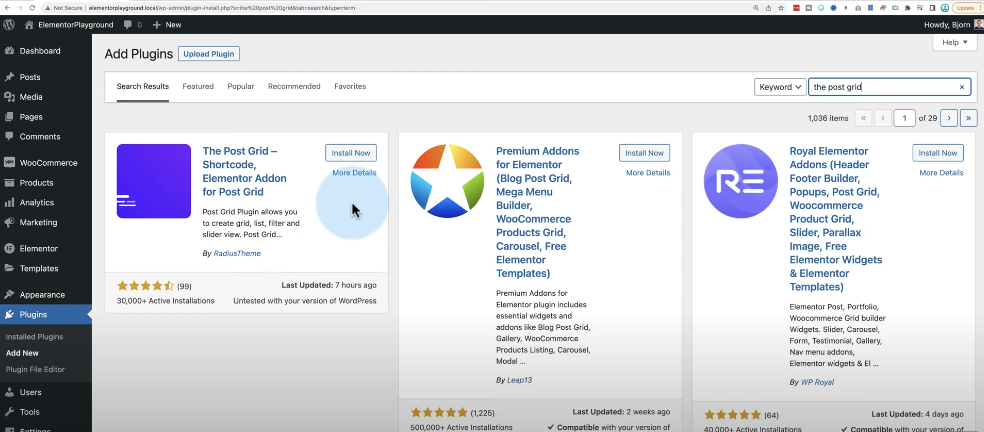Open the Plugin File Editor submenu
The image size is (984, 432).
coord(35,369)
